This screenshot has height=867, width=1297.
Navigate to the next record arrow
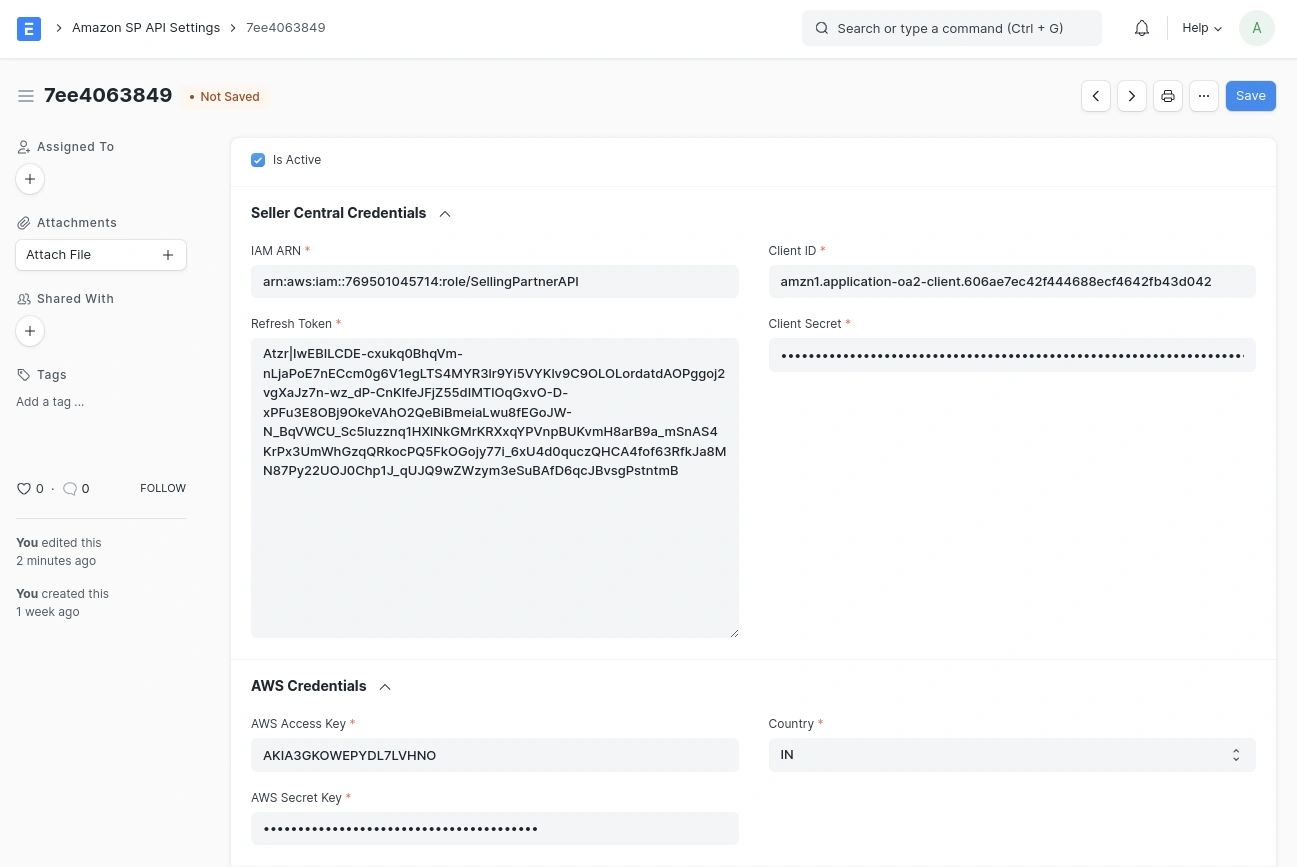1131,95
